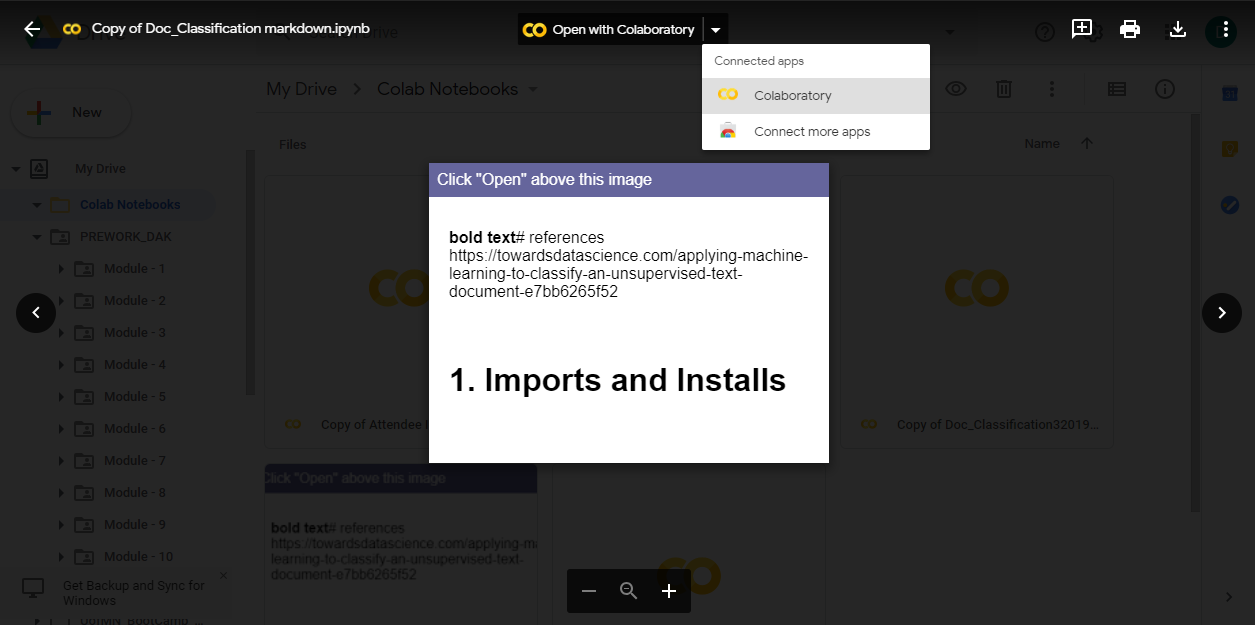This screenshot has height=625, width=1255.
Task: Click the Google account avatar
Action: [x=1221, y=32]
